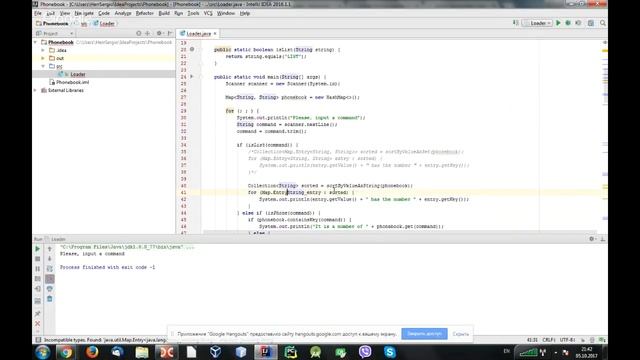Click run gutter arrow beside main method
Image resolution: width=640 pixels, height=360 pixels.
click(x=192, y=77)
